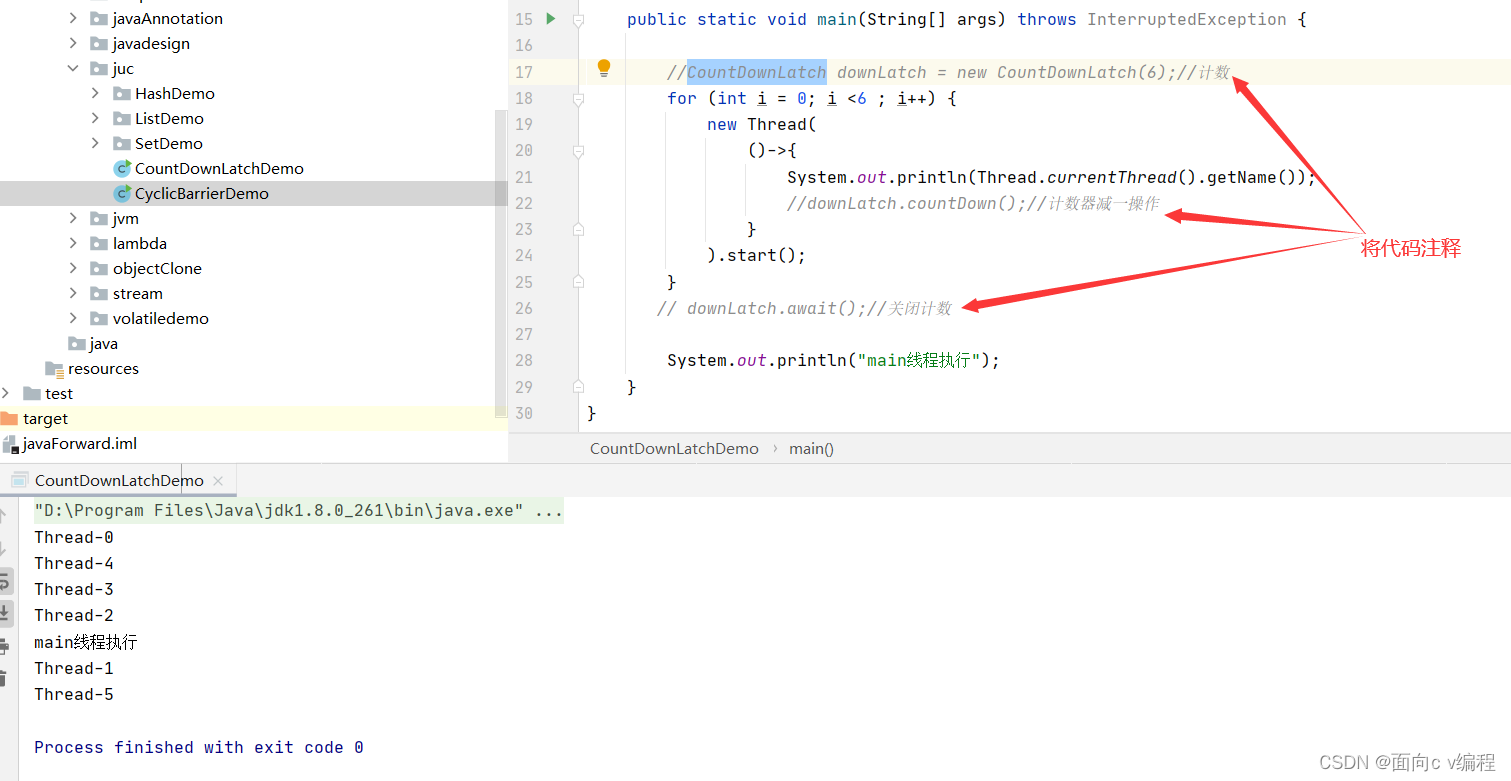
Task: Click the yellow lightbulb intention icon
Action: [x=603, y=68]
